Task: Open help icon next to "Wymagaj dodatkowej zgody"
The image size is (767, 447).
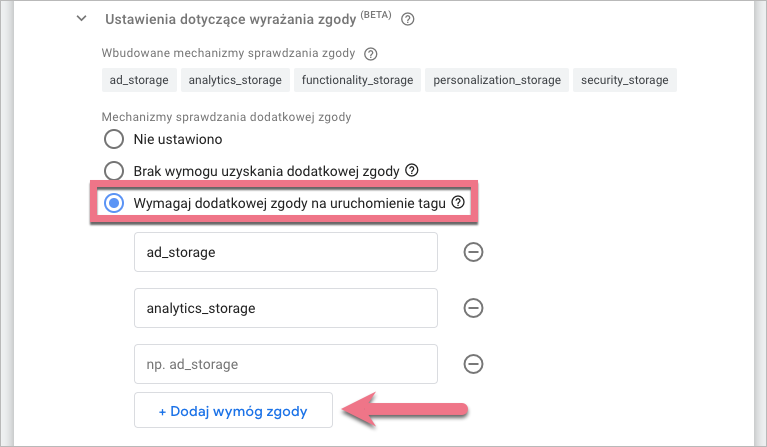Action: (458, 202)
